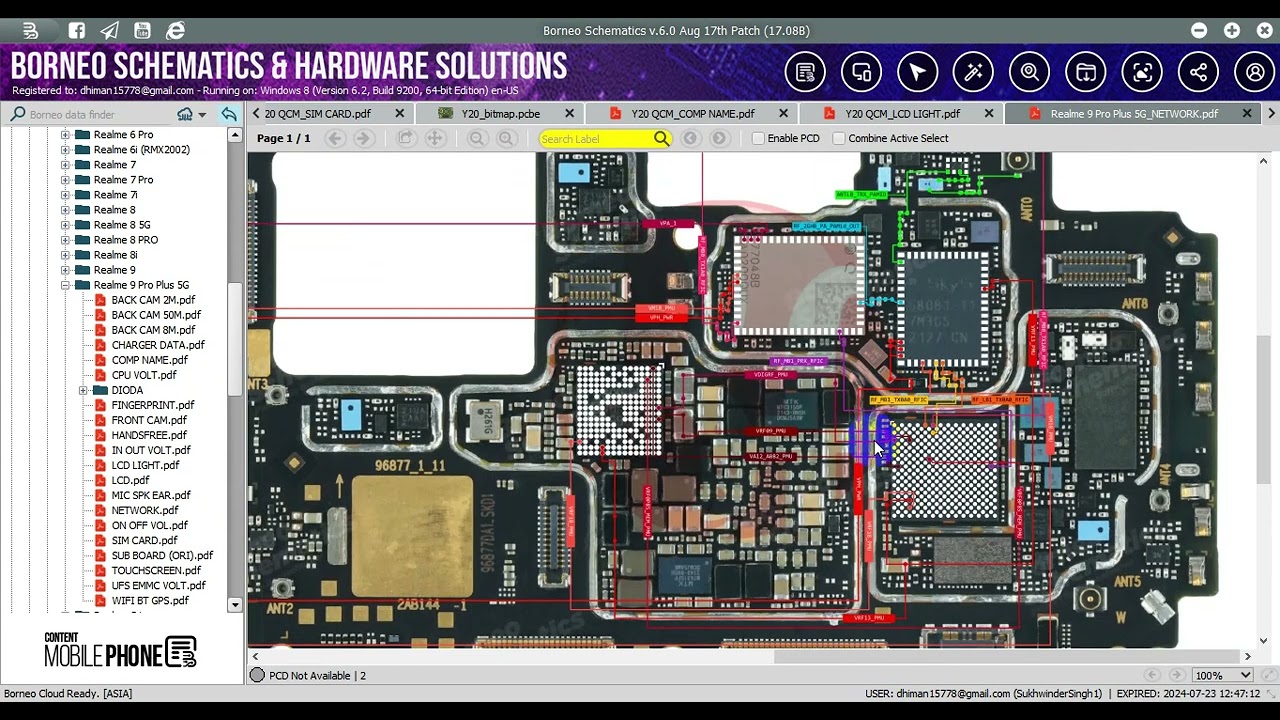Click the share round icon

pyautogui.click(x=1198, y=72)
